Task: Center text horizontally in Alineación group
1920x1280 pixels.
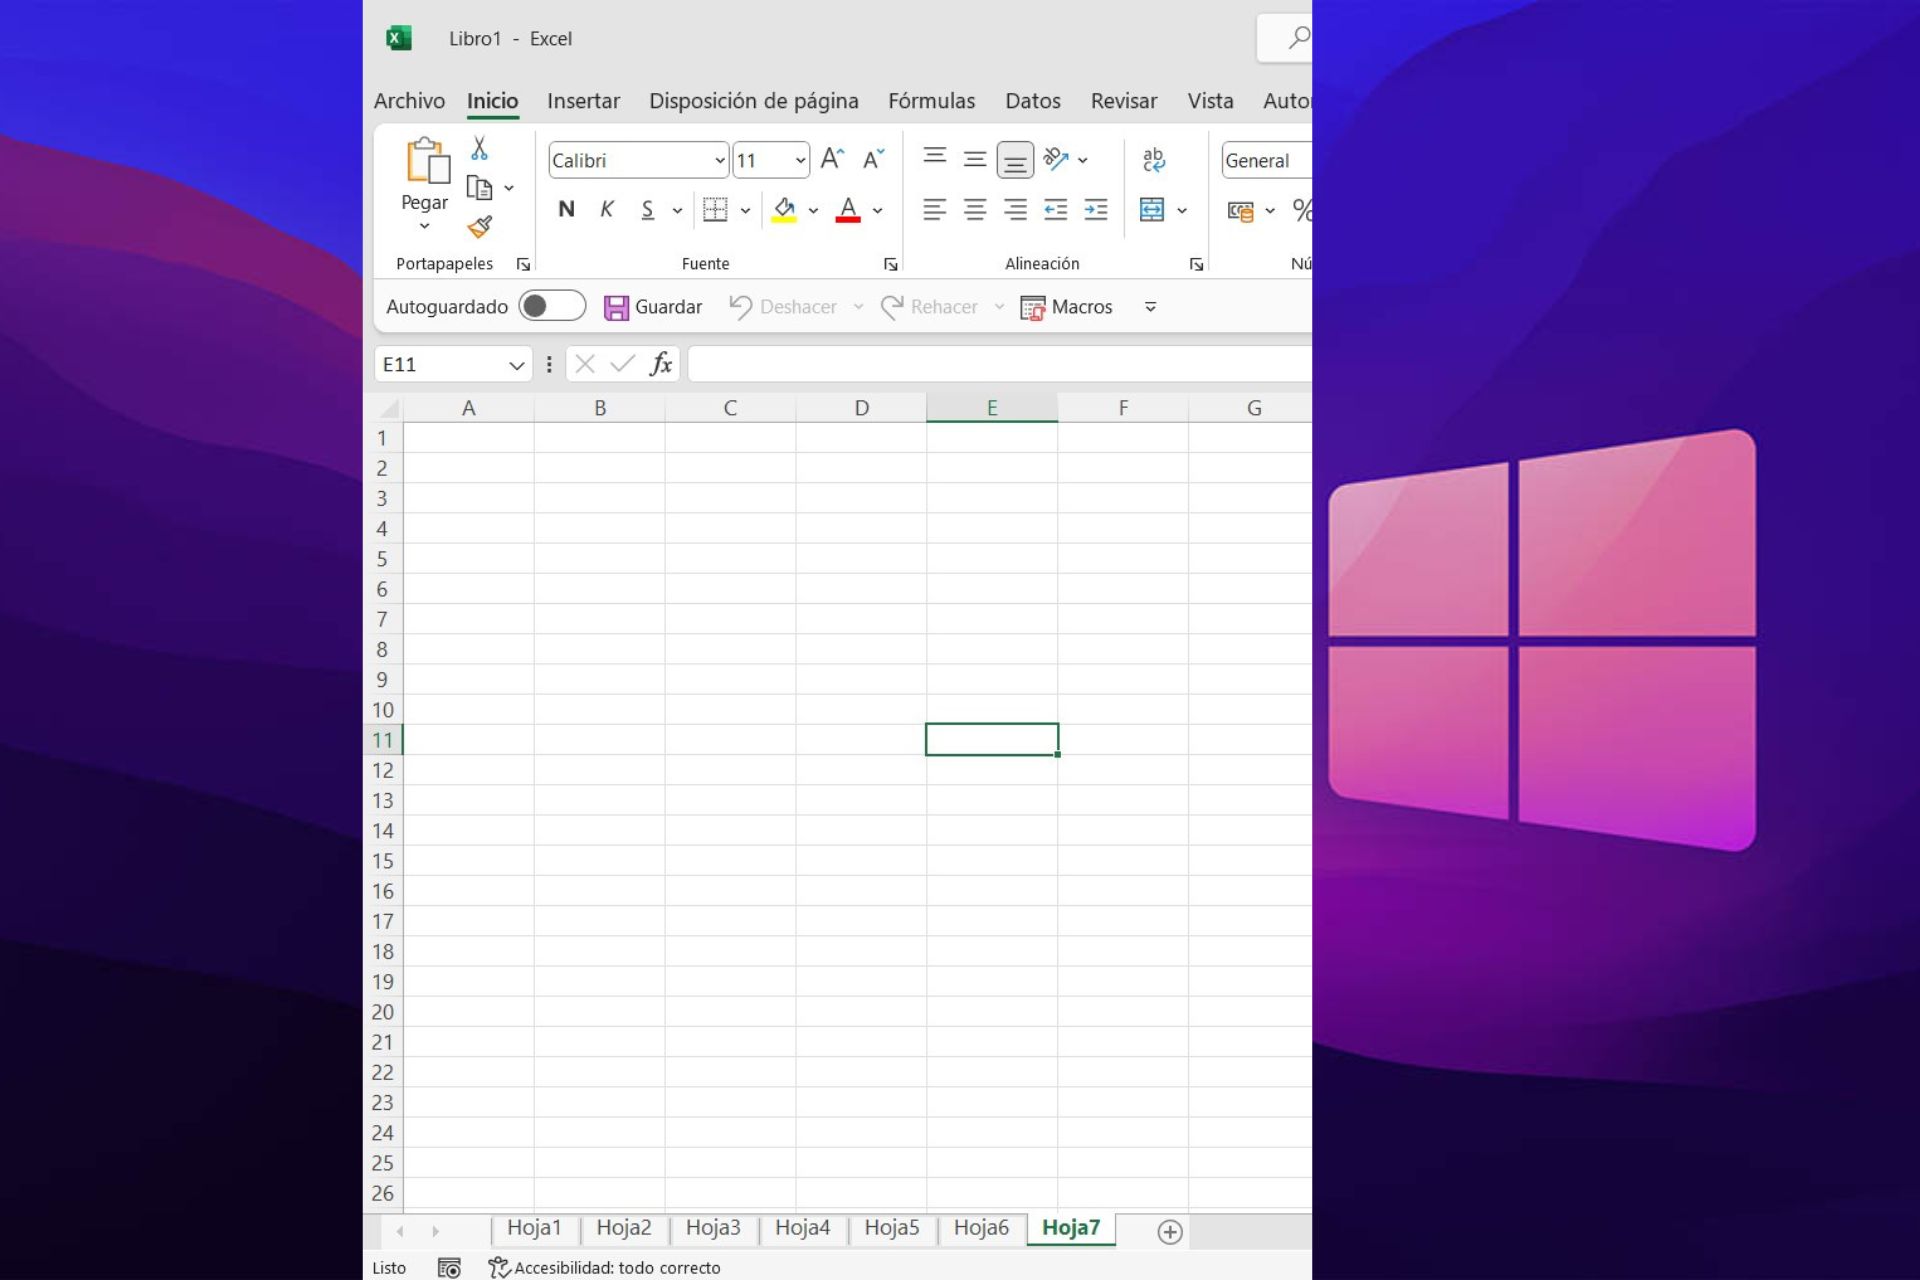Action: point(975,210)
